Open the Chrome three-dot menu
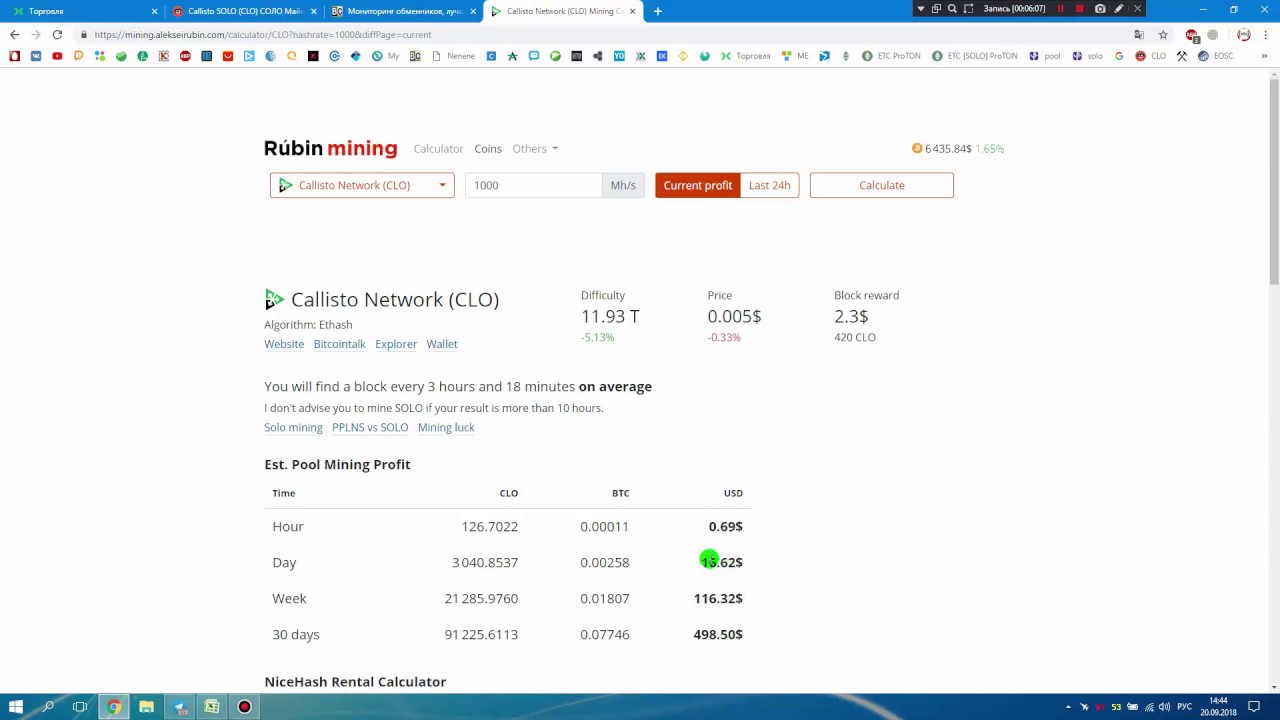 click(1265, 34)
